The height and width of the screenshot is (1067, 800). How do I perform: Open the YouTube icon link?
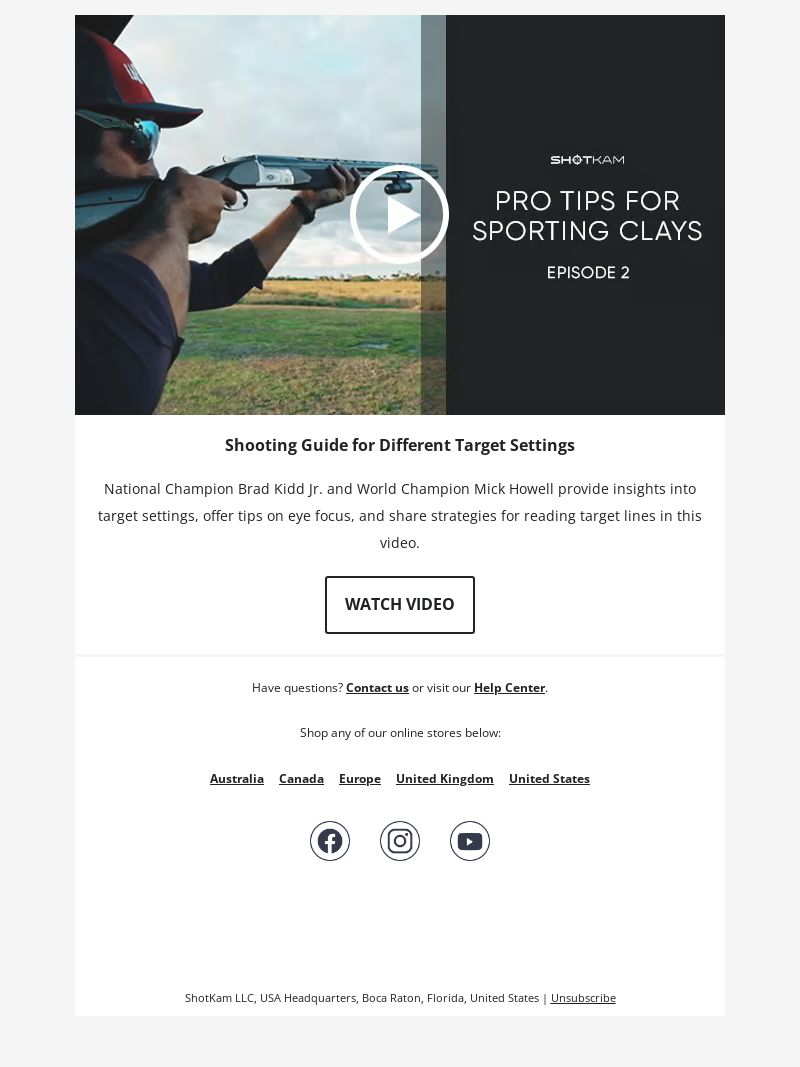click(x=470, y=841)
